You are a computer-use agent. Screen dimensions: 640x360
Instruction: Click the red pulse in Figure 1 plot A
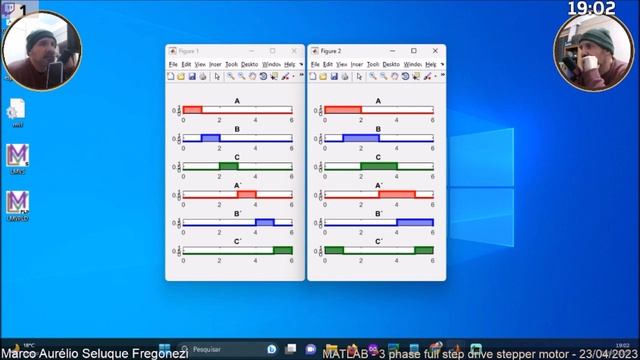(192, 109)
